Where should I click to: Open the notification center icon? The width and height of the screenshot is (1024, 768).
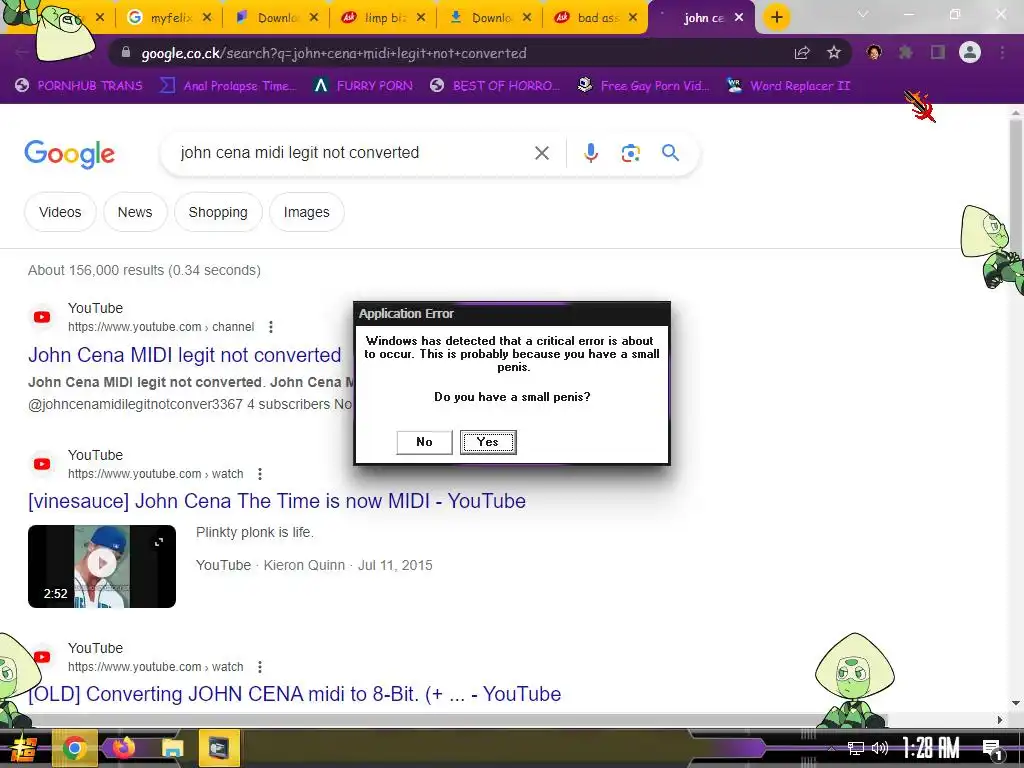tap(992, 749)
